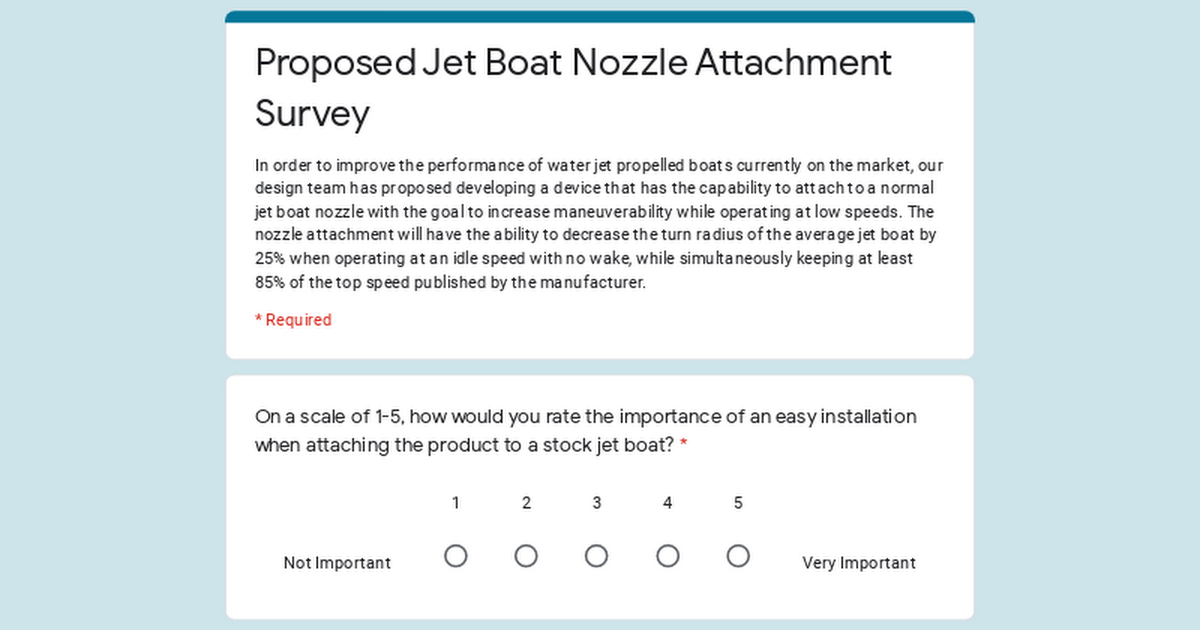1200x630 pixels.
Task: Select rating 4 radio option
Action: (668, 556)
